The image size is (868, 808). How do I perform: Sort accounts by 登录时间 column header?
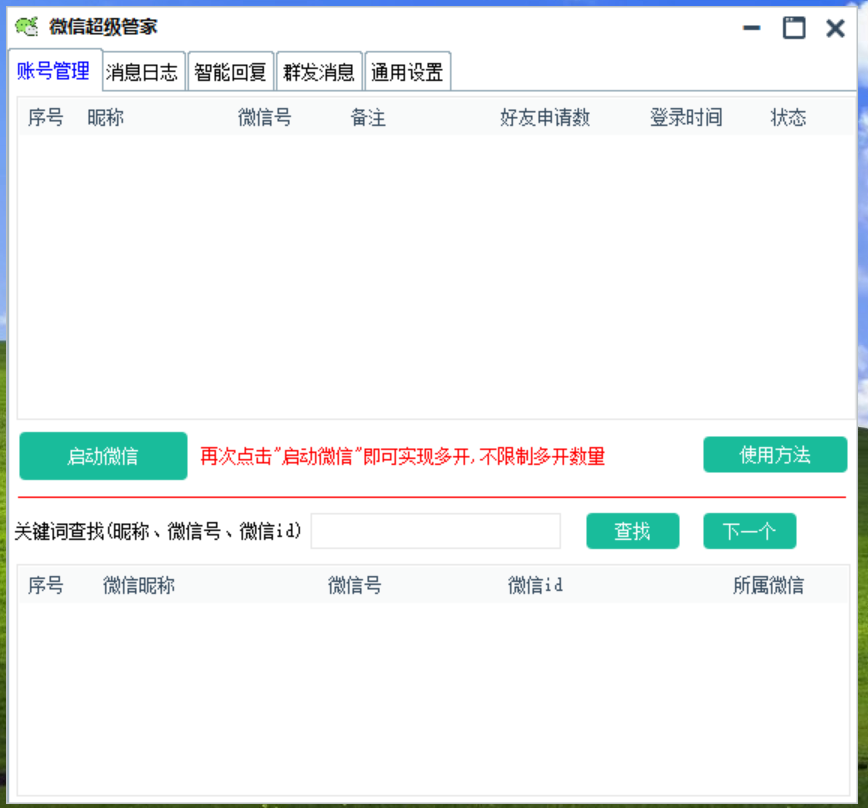[x=686, y=118]
